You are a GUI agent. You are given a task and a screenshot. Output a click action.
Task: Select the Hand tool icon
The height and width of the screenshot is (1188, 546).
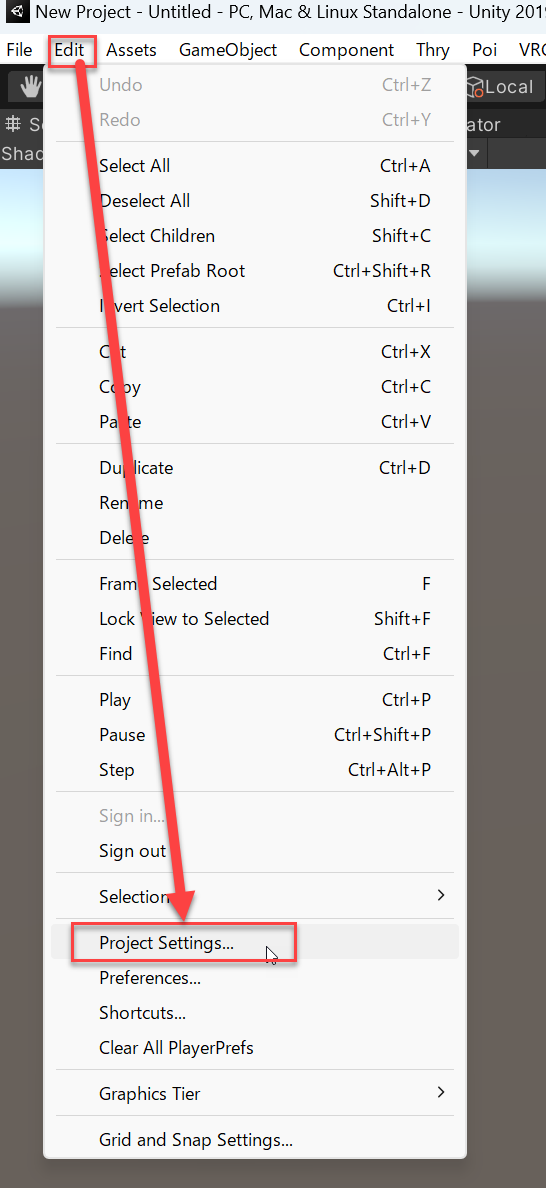coord(30,87)
